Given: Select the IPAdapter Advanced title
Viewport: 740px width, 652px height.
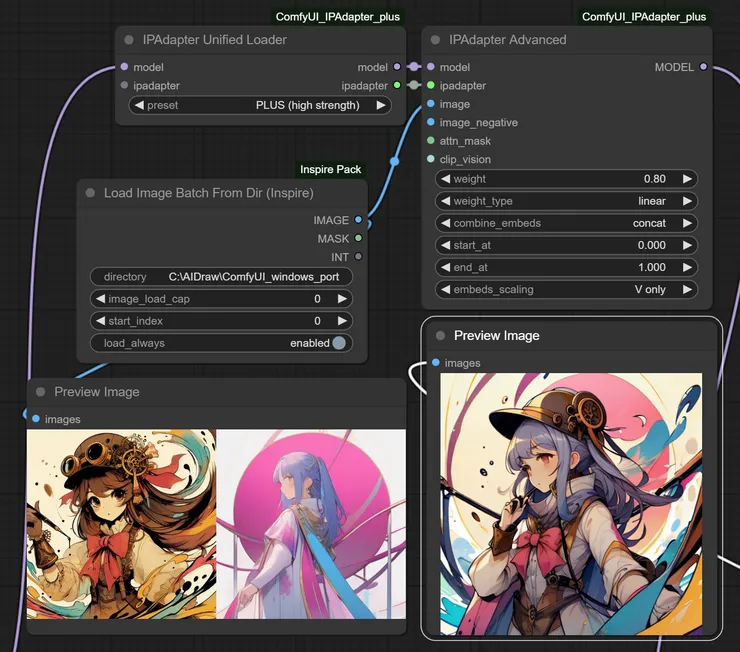Looking at the screenshot, I should (x=508, y=40).
